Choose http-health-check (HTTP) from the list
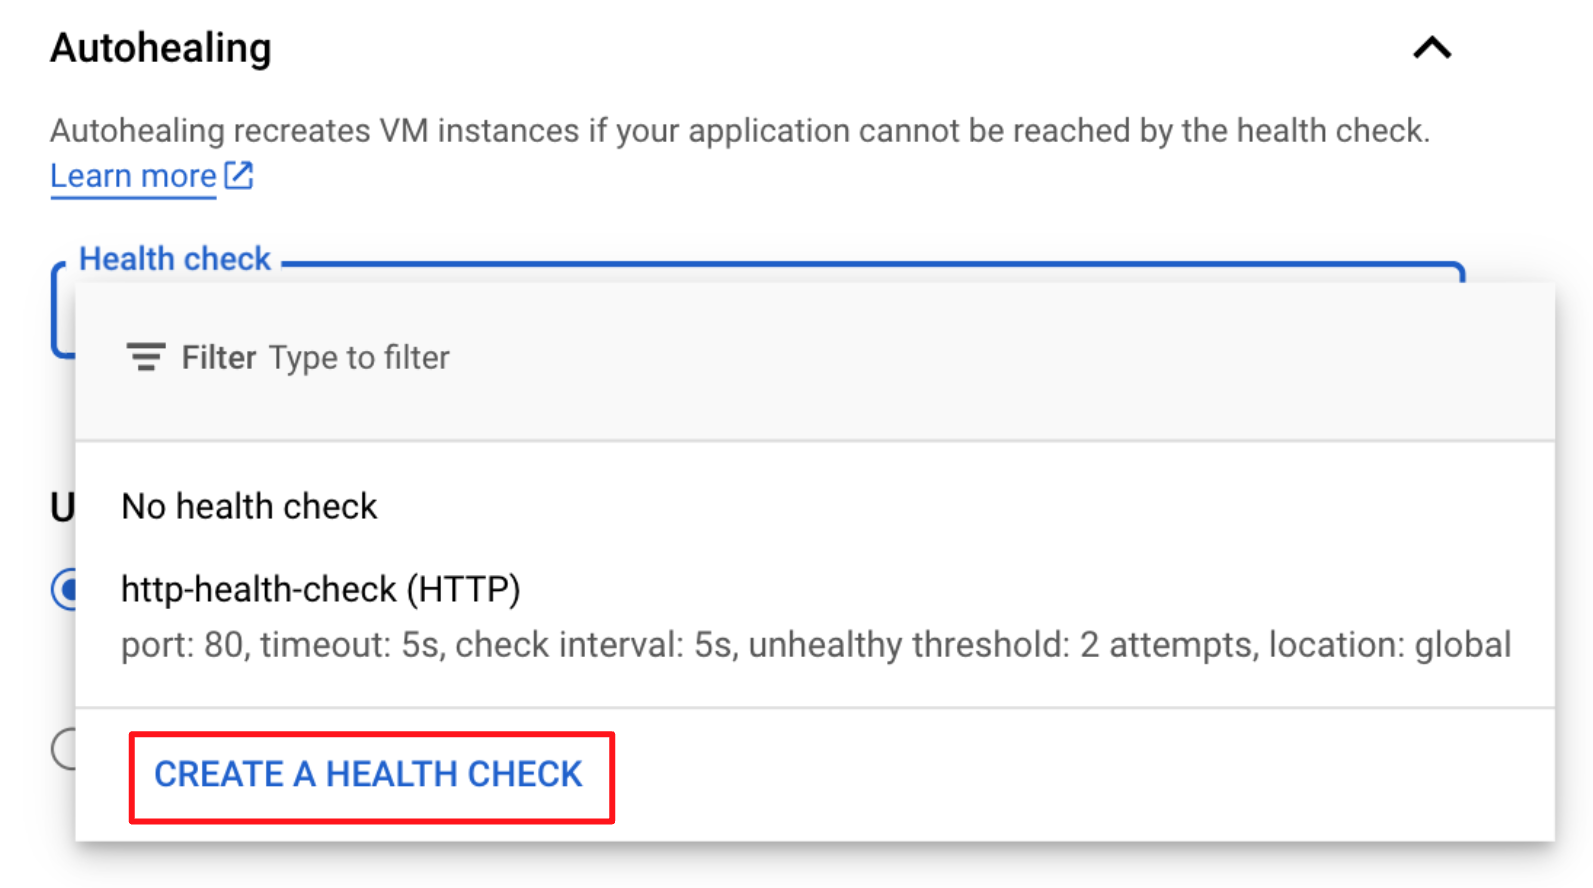 tap(320, 590)
